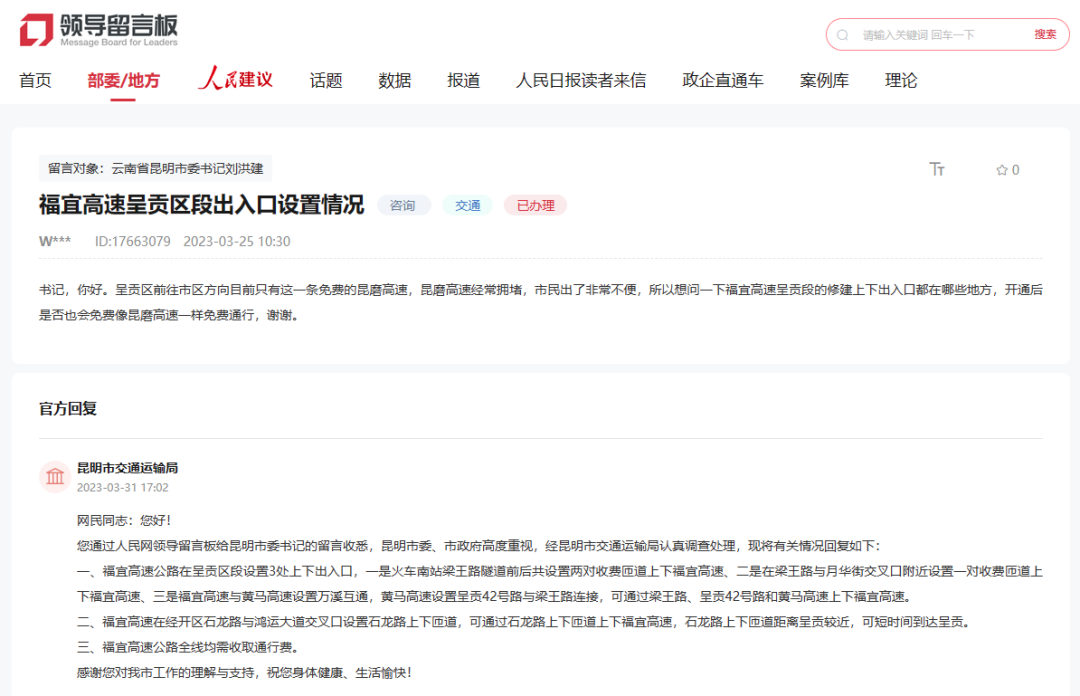The width and height of the screenshot is (1080, 696).
Task: Click the institution avatar beside 昆明市交通运输局
Action: (x=55, y=477)
